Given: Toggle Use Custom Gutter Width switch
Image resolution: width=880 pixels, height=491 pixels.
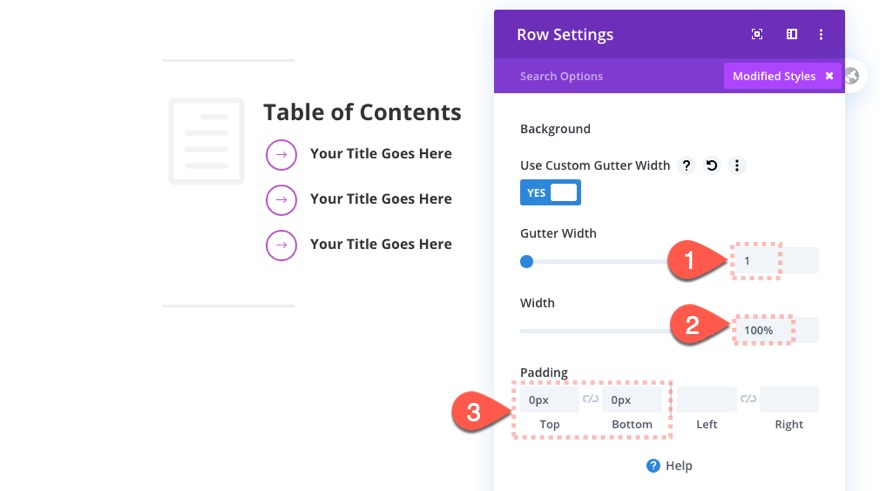Looking at the screenshot, I should [550, 192].
